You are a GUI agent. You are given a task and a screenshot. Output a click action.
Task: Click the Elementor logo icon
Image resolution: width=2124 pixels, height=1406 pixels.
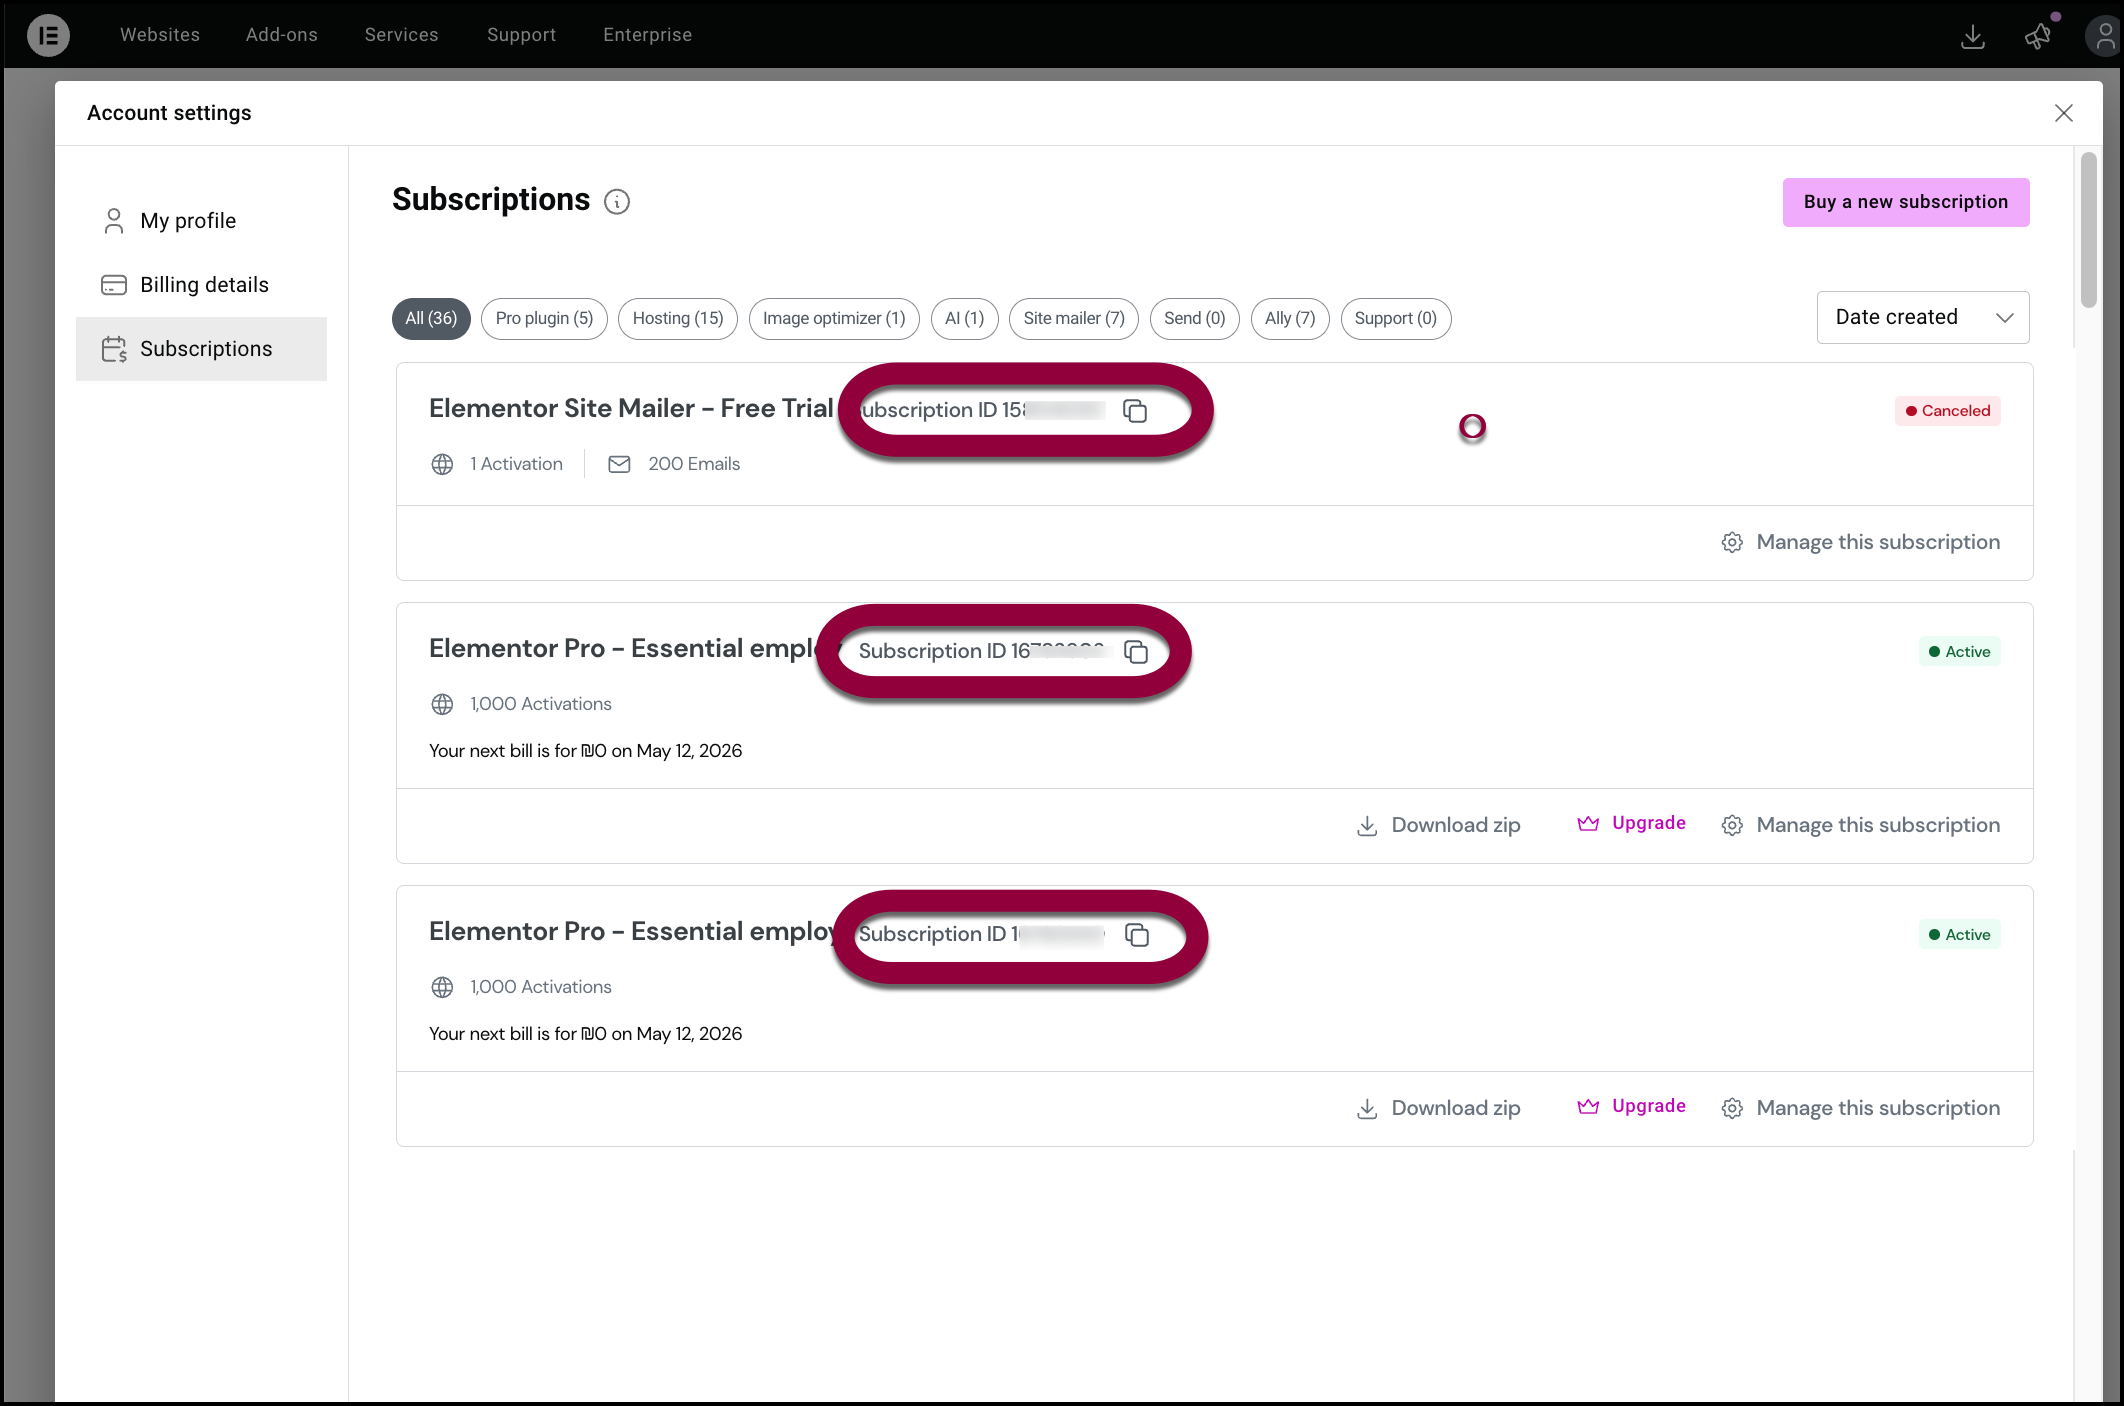[x=48, y=35]
